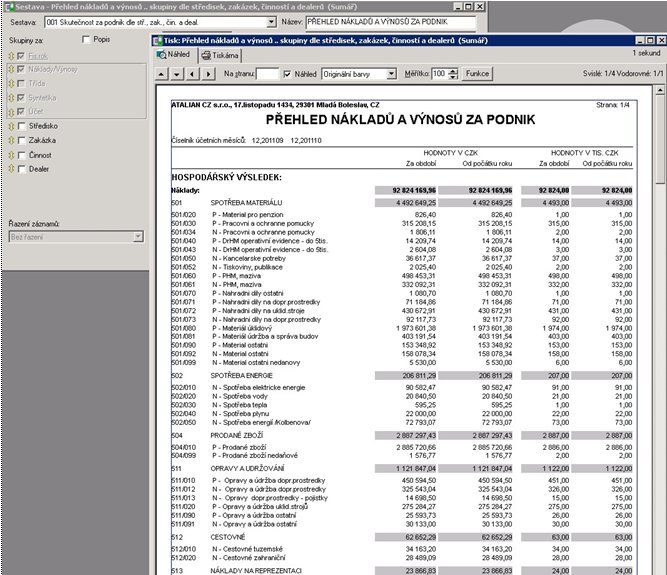This screenshot has height=575, width=667.
Task: Click reorder arrows icon beside Fis.rok
Action: click(x=11, y=56)
